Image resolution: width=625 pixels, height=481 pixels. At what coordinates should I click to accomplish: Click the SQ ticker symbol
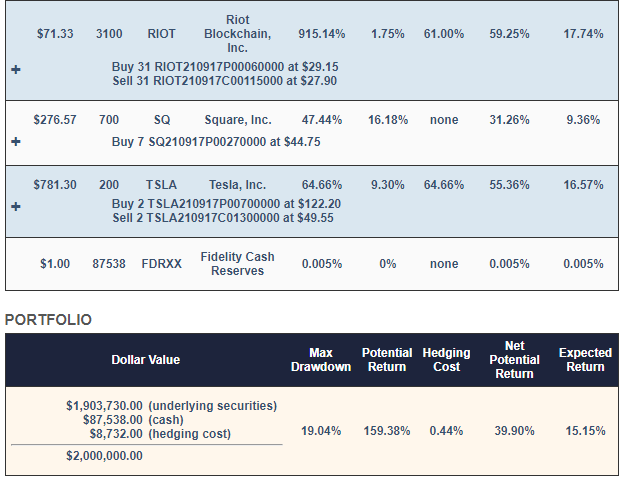pos(162,120)
